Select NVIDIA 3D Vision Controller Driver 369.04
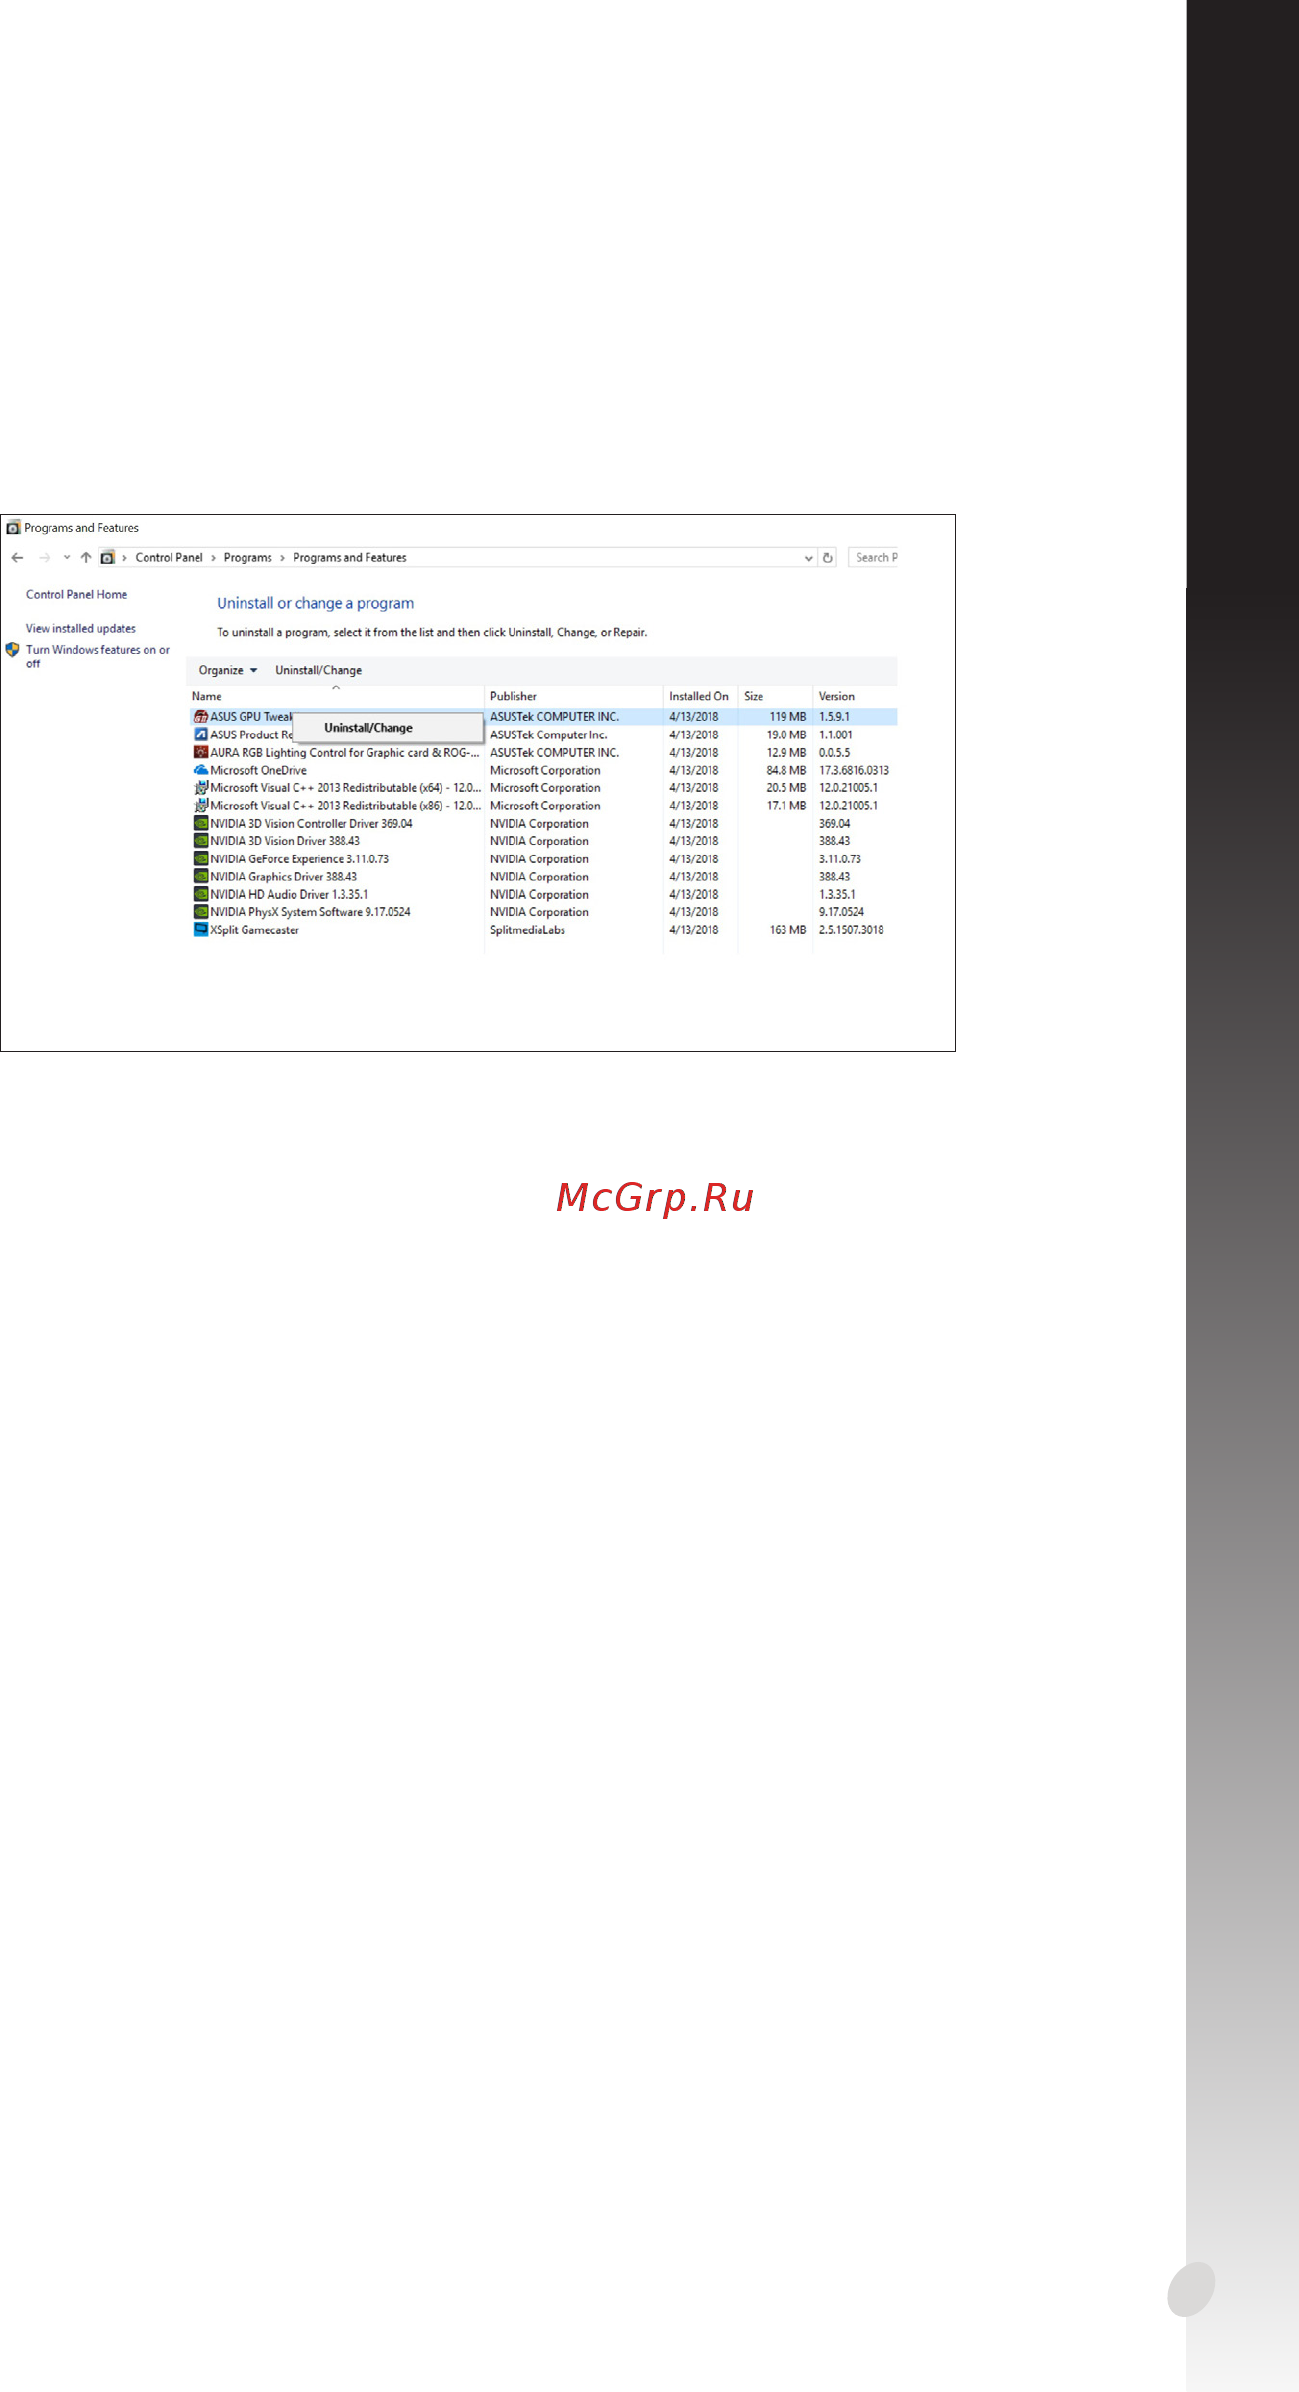 (x=311, y=824)
